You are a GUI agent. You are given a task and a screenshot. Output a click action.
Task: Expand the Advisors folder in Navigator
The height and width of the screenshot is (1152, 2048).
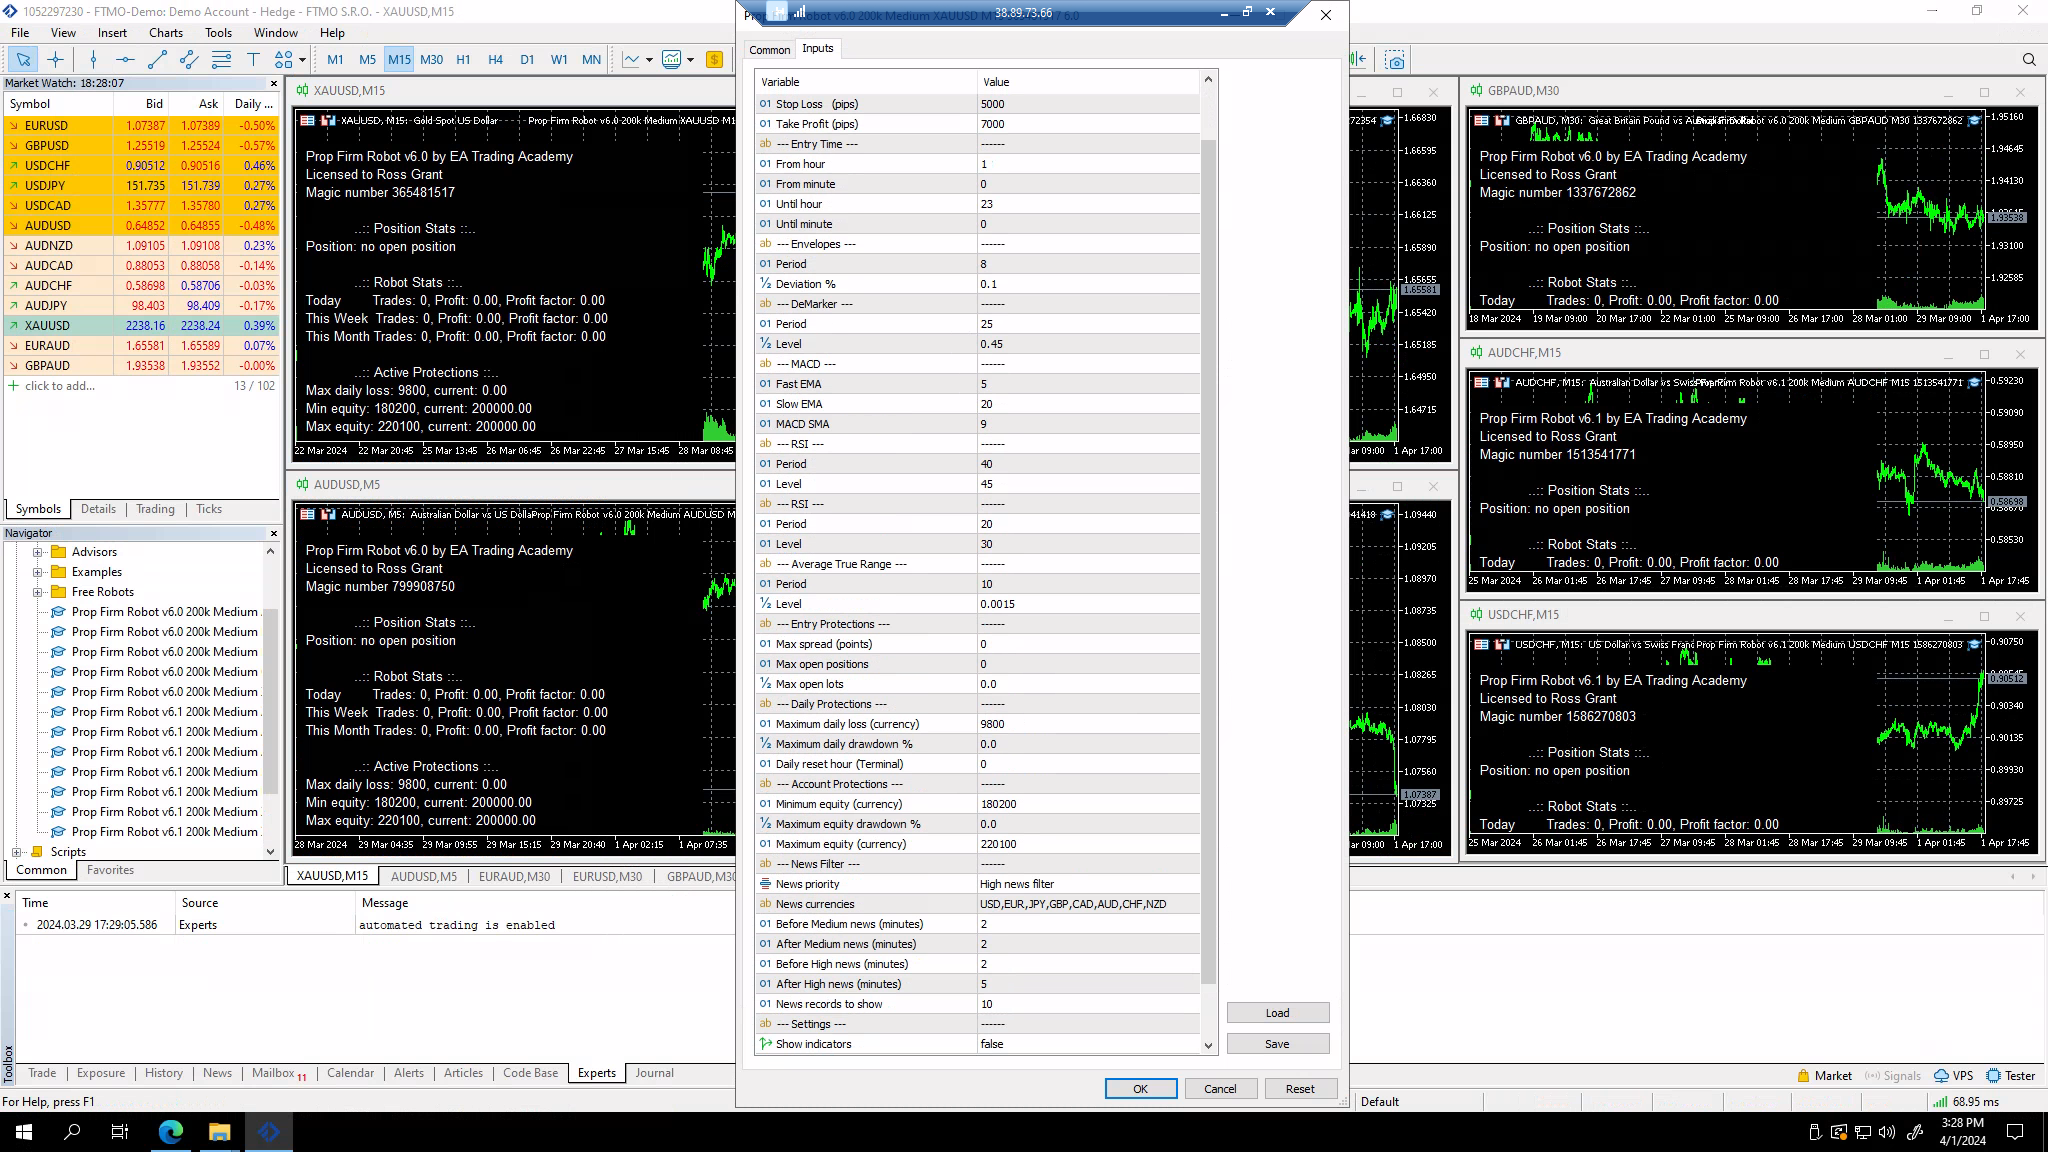point(37,552)
